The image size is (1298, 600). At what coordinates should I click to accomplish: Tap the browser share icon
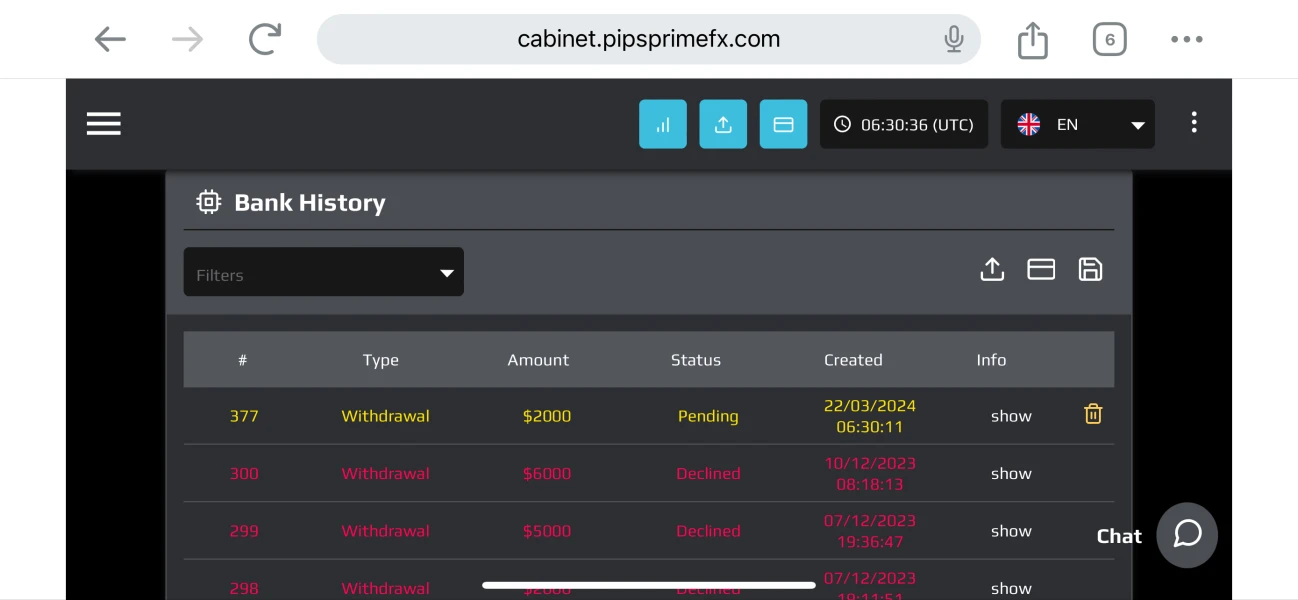[1033, 40]
